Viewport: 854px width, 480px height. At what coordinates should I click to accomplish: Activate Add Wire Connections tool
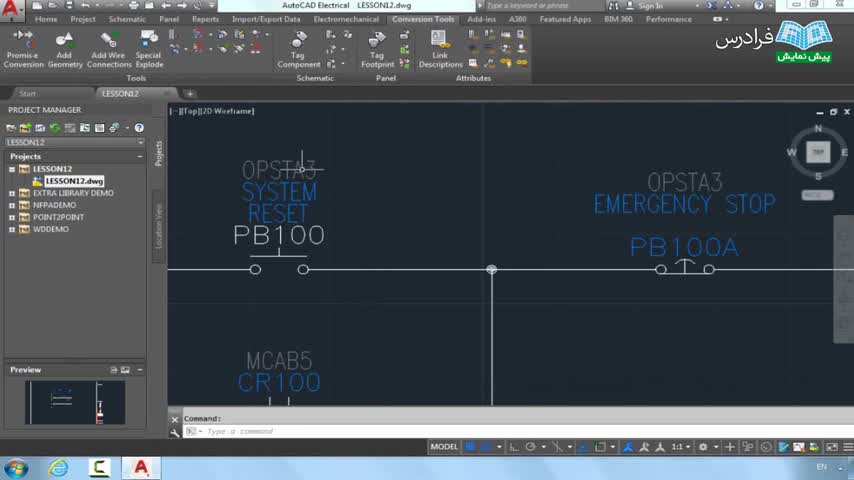(x=109, y=49)
